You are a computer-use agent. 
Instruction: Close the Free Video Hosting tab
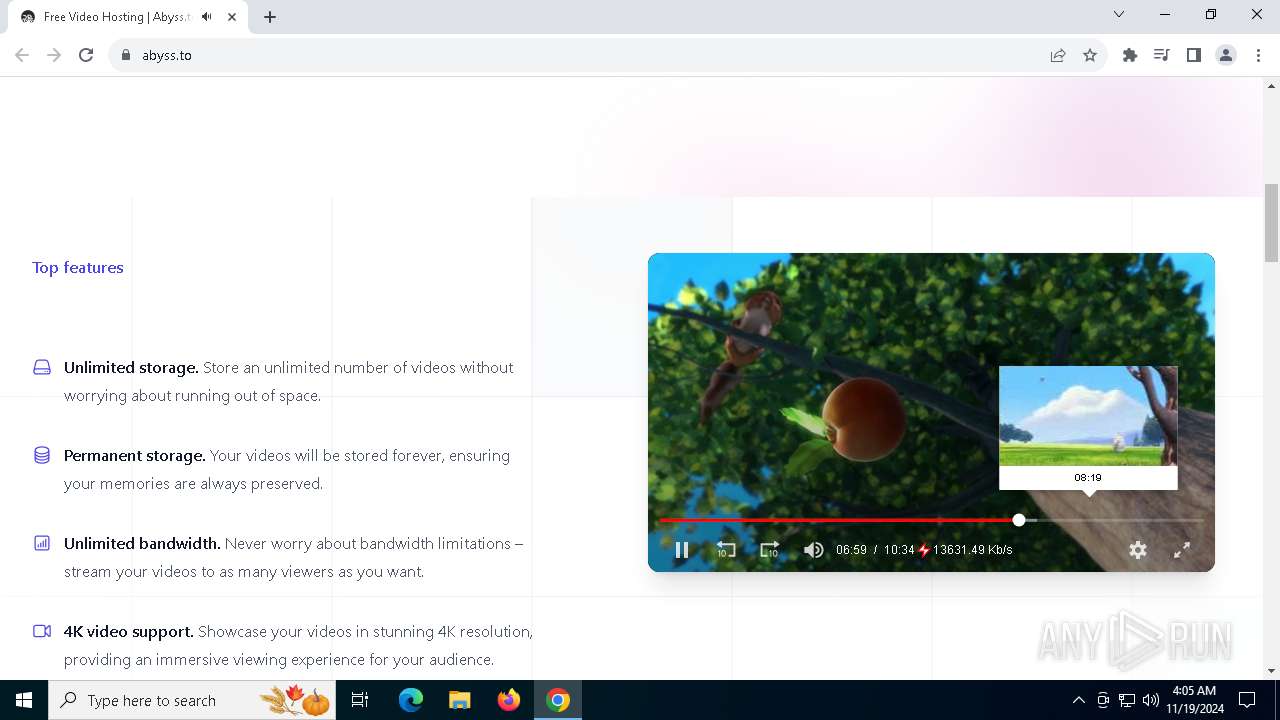[x=232, y=17]
